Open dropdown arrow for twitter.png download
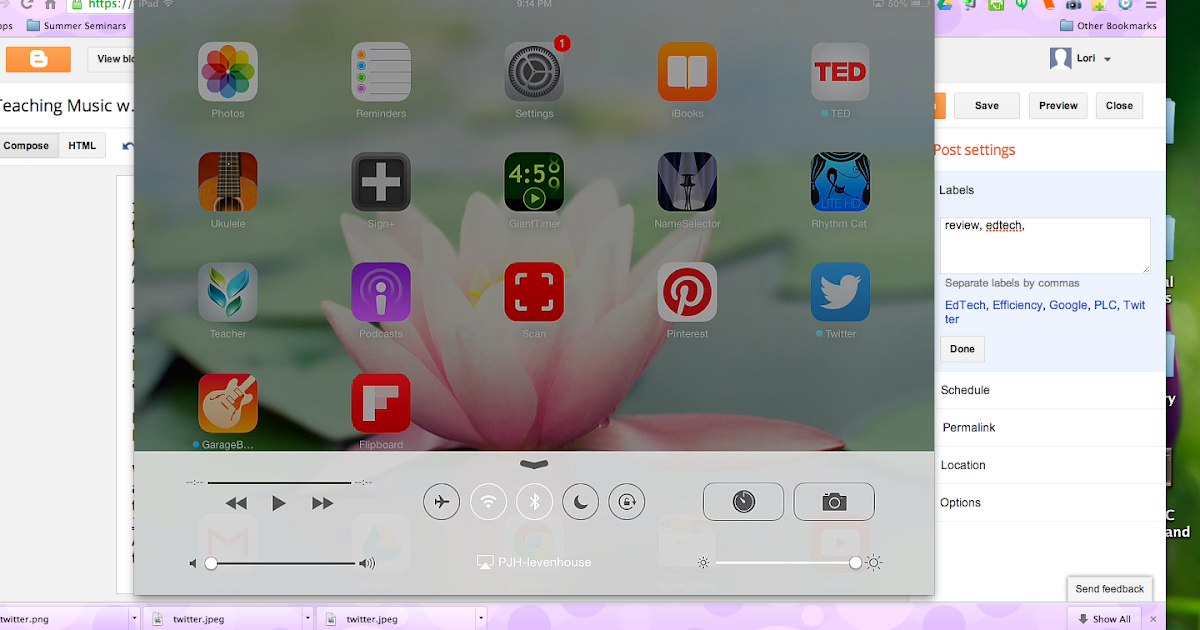1200x630 pixels. (x=134, y=619)
